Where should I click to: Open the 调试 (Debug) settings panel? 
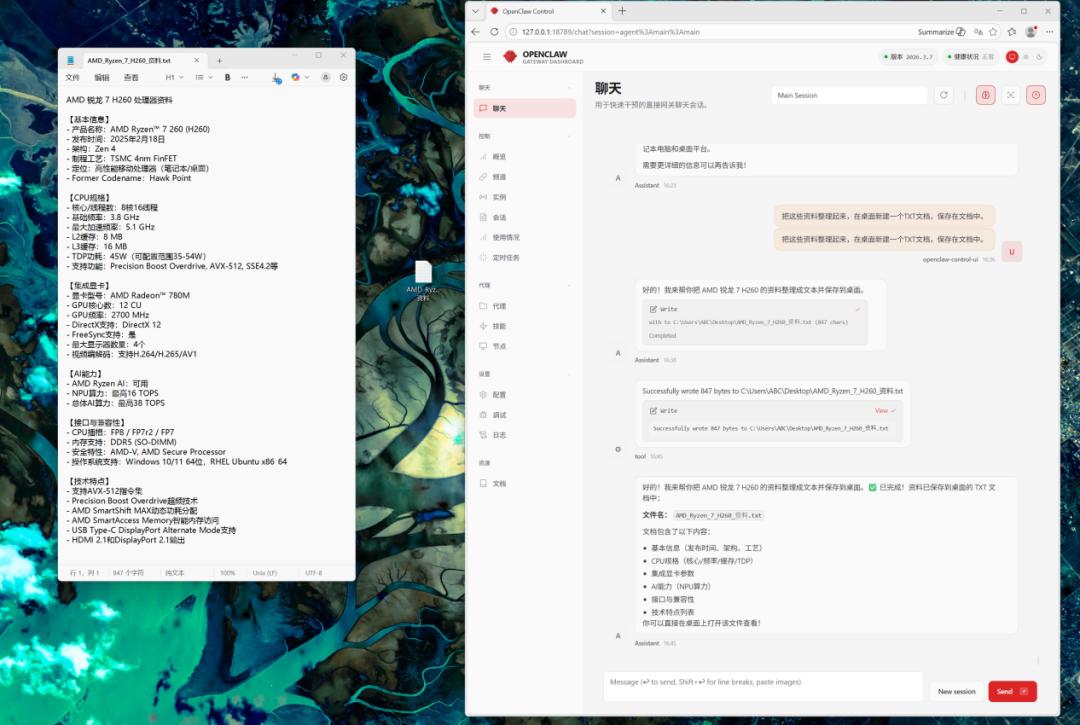coord(500,415)
